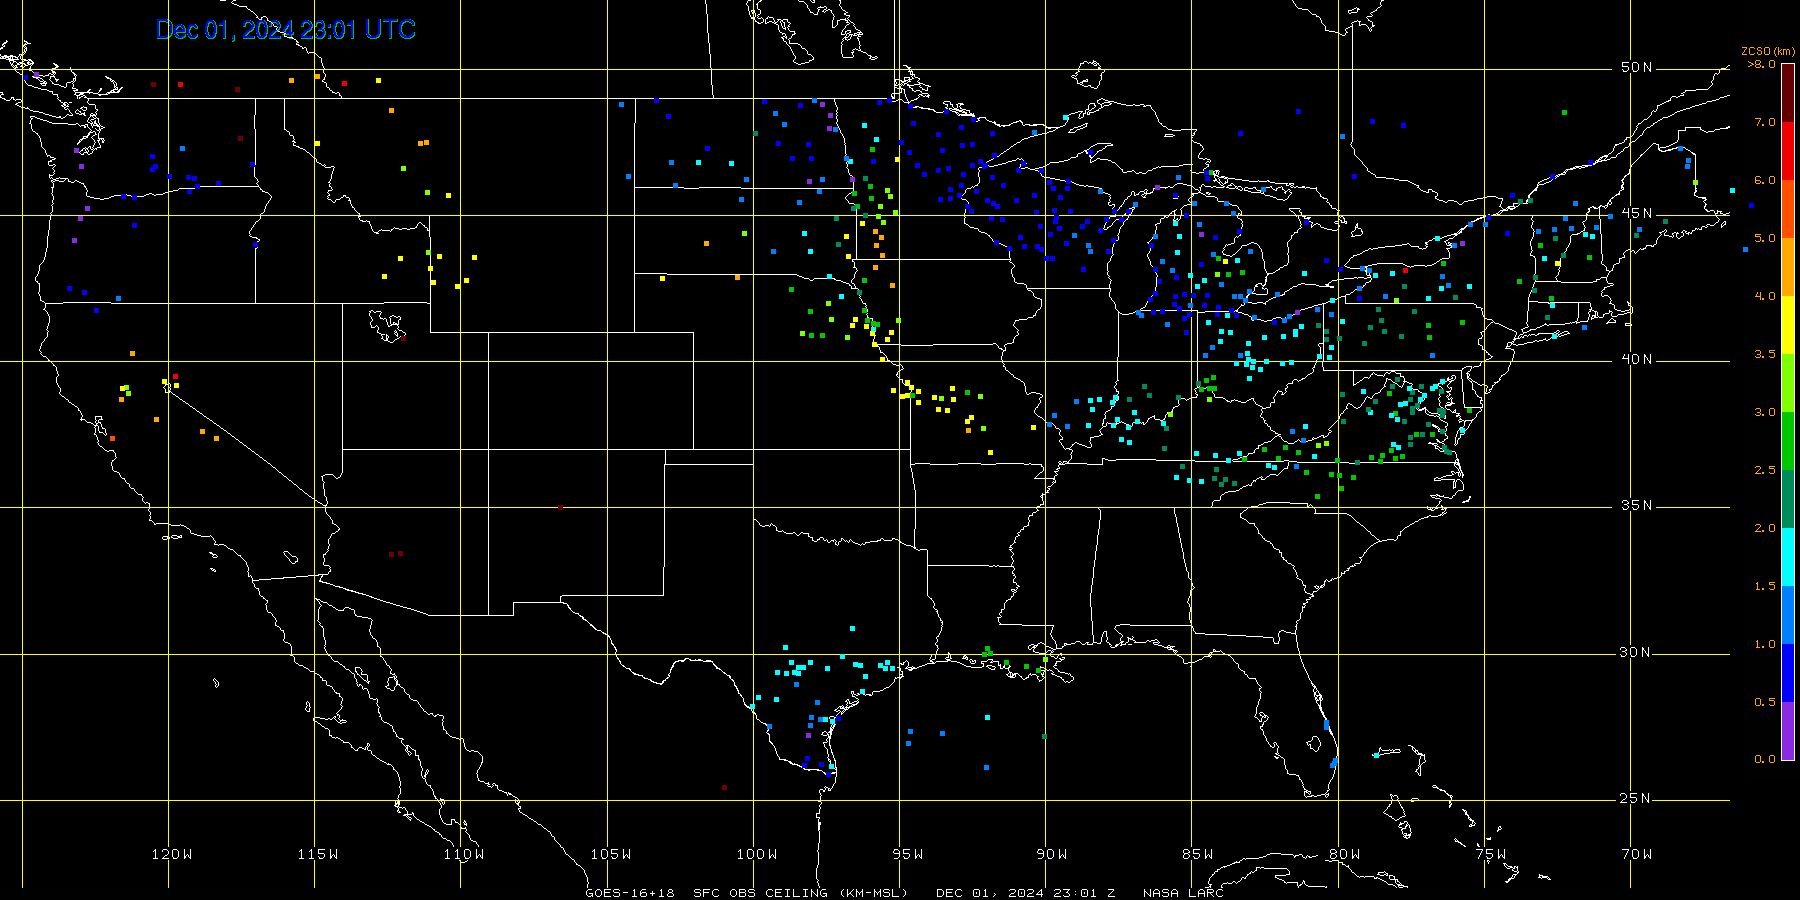Click the SFC OBS CEILING (KM-MSL) footer label
This screenshot has height=900, width=1800.
click(801, 893)
